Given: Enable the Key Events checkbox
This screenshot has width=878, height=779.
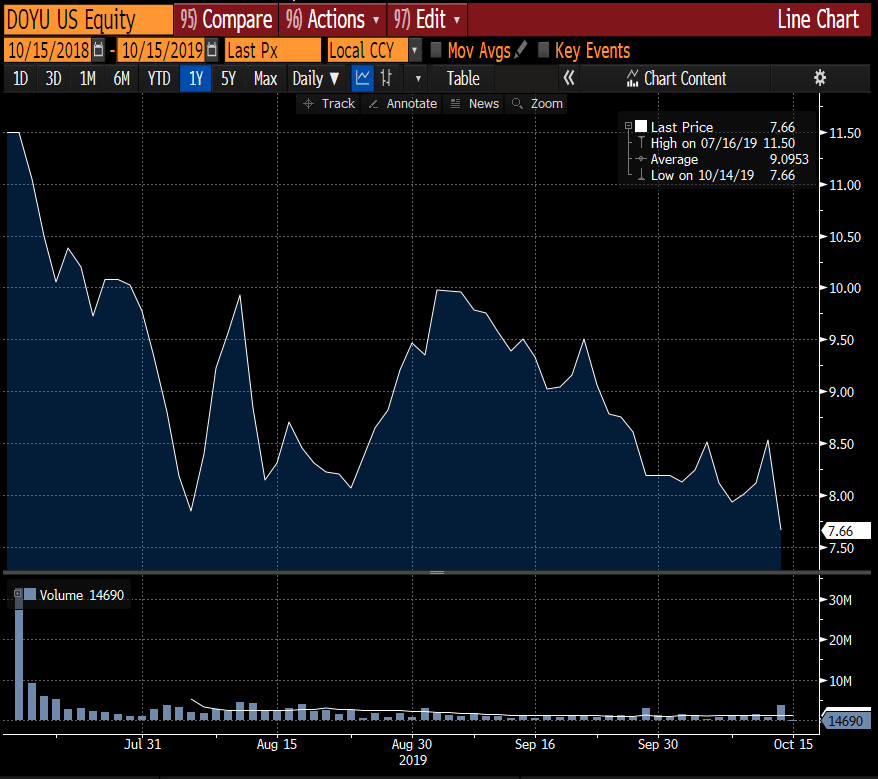Looking at the screenshot, I should pos(543,50).
